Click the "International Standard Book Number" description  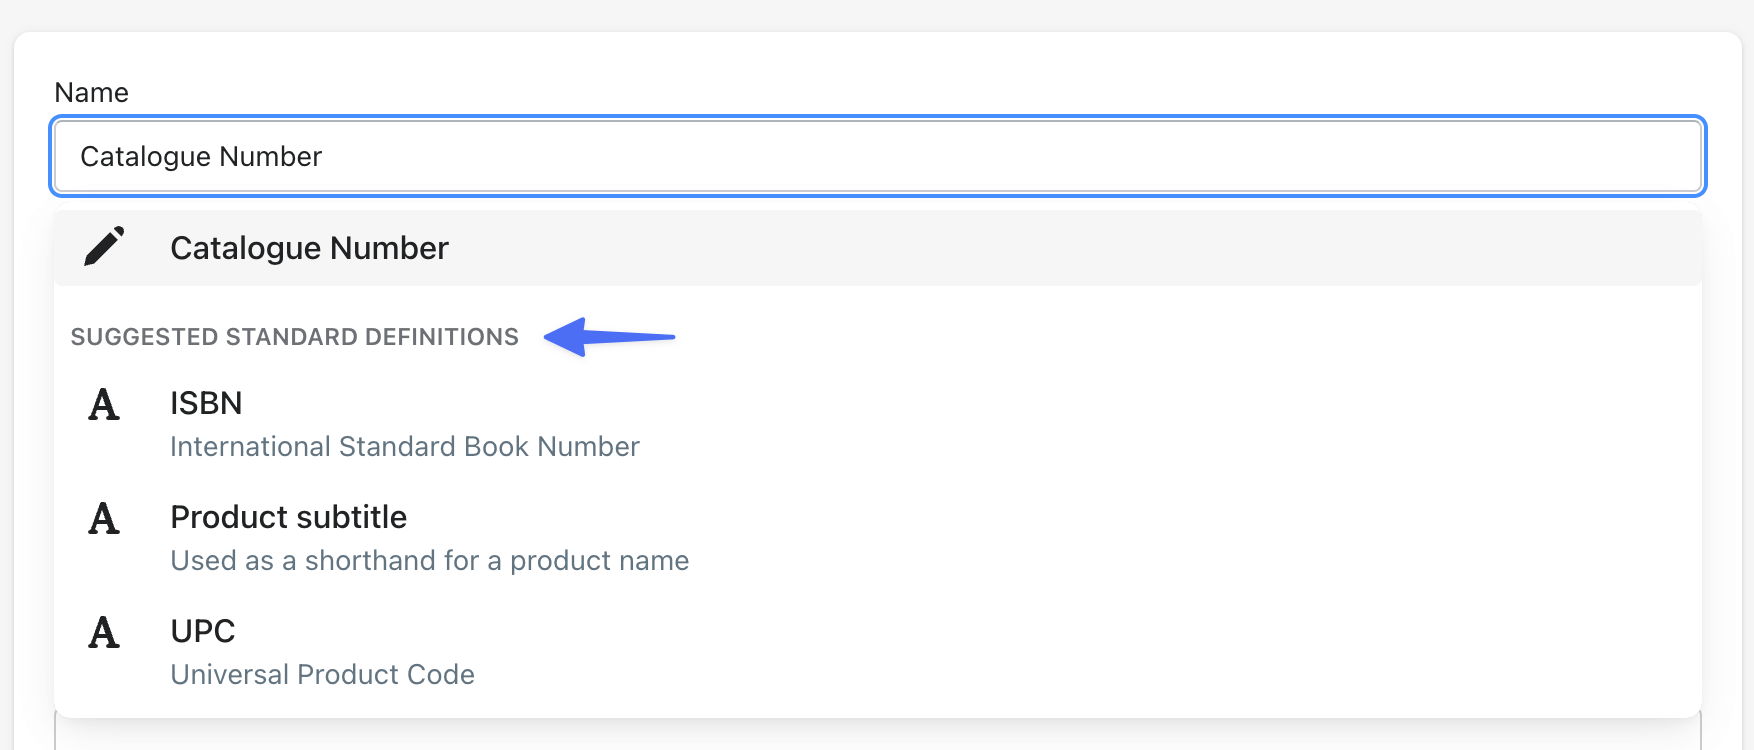404,446
